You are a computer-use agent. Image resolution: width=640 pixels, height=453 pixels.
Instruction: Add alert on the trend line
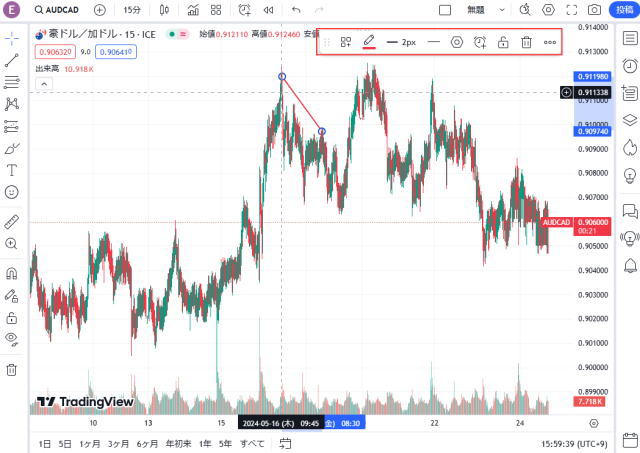tap(480, 42)
